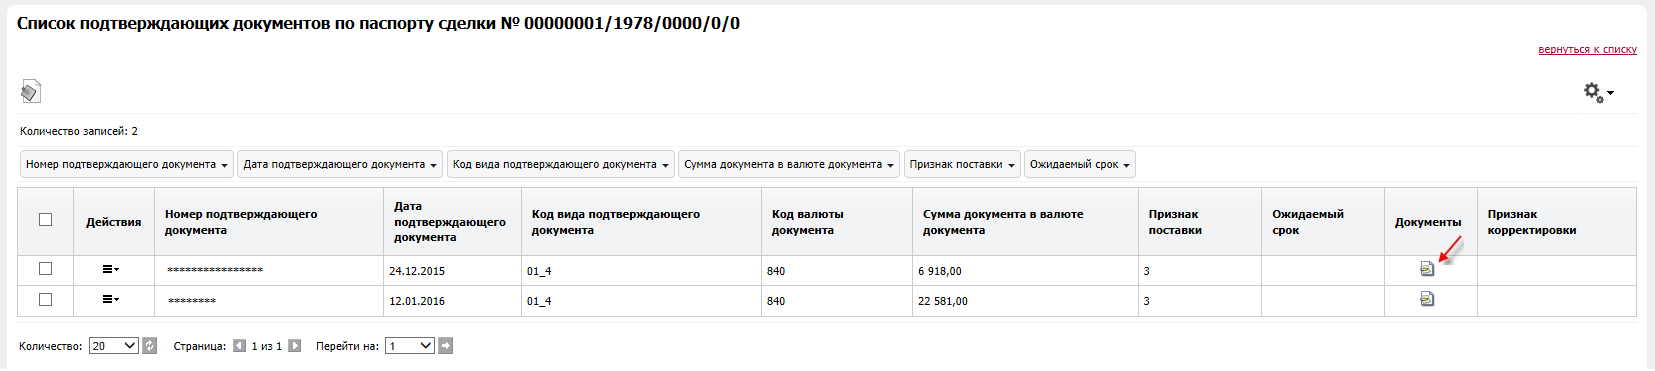The width and height of the screenshot is (1655, 371).
Task: Toggle the select-all checkbox in the table header
Action: [x=45, y=220]
